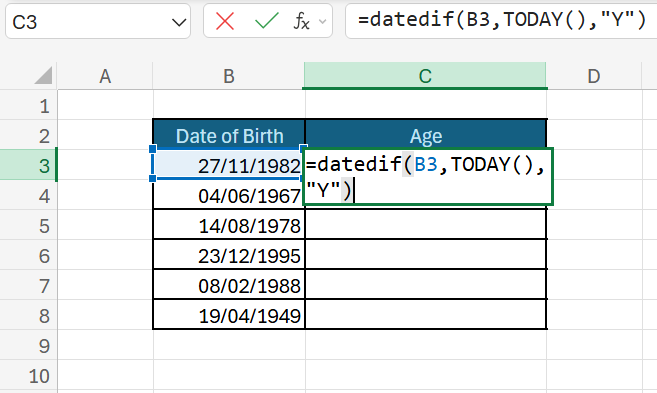Viewport: 657px width, 393px height.
Task: Select row 4 header
Action: (28, 195)
